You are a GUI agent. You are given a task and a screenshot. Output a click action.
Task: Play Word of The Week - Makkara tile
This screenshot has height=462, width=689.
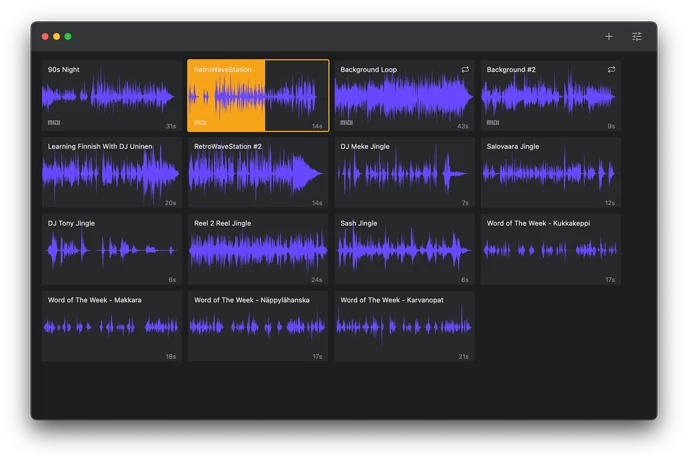point(112,326)
